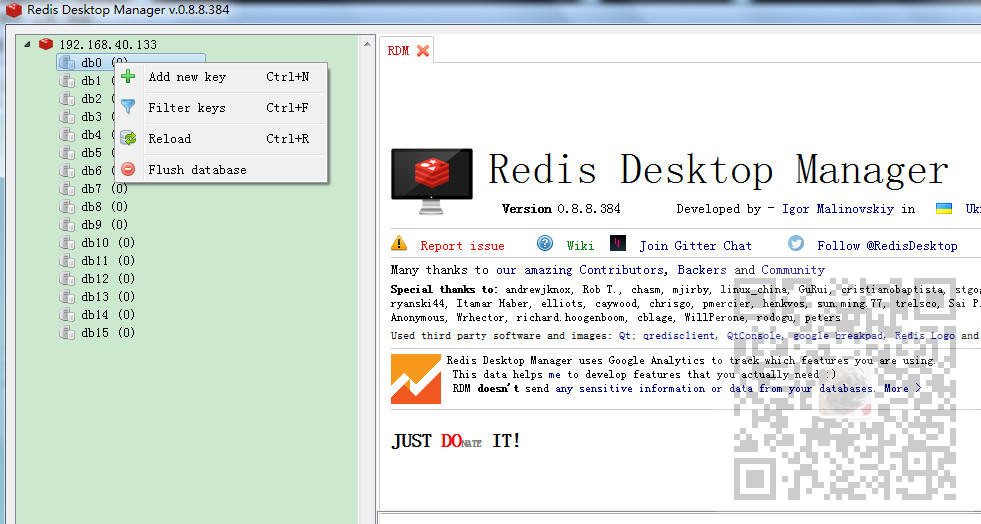The height and width of the screenshot is (524, 981).
Task: Click the database icon next to db12
Action: point(67,278)
